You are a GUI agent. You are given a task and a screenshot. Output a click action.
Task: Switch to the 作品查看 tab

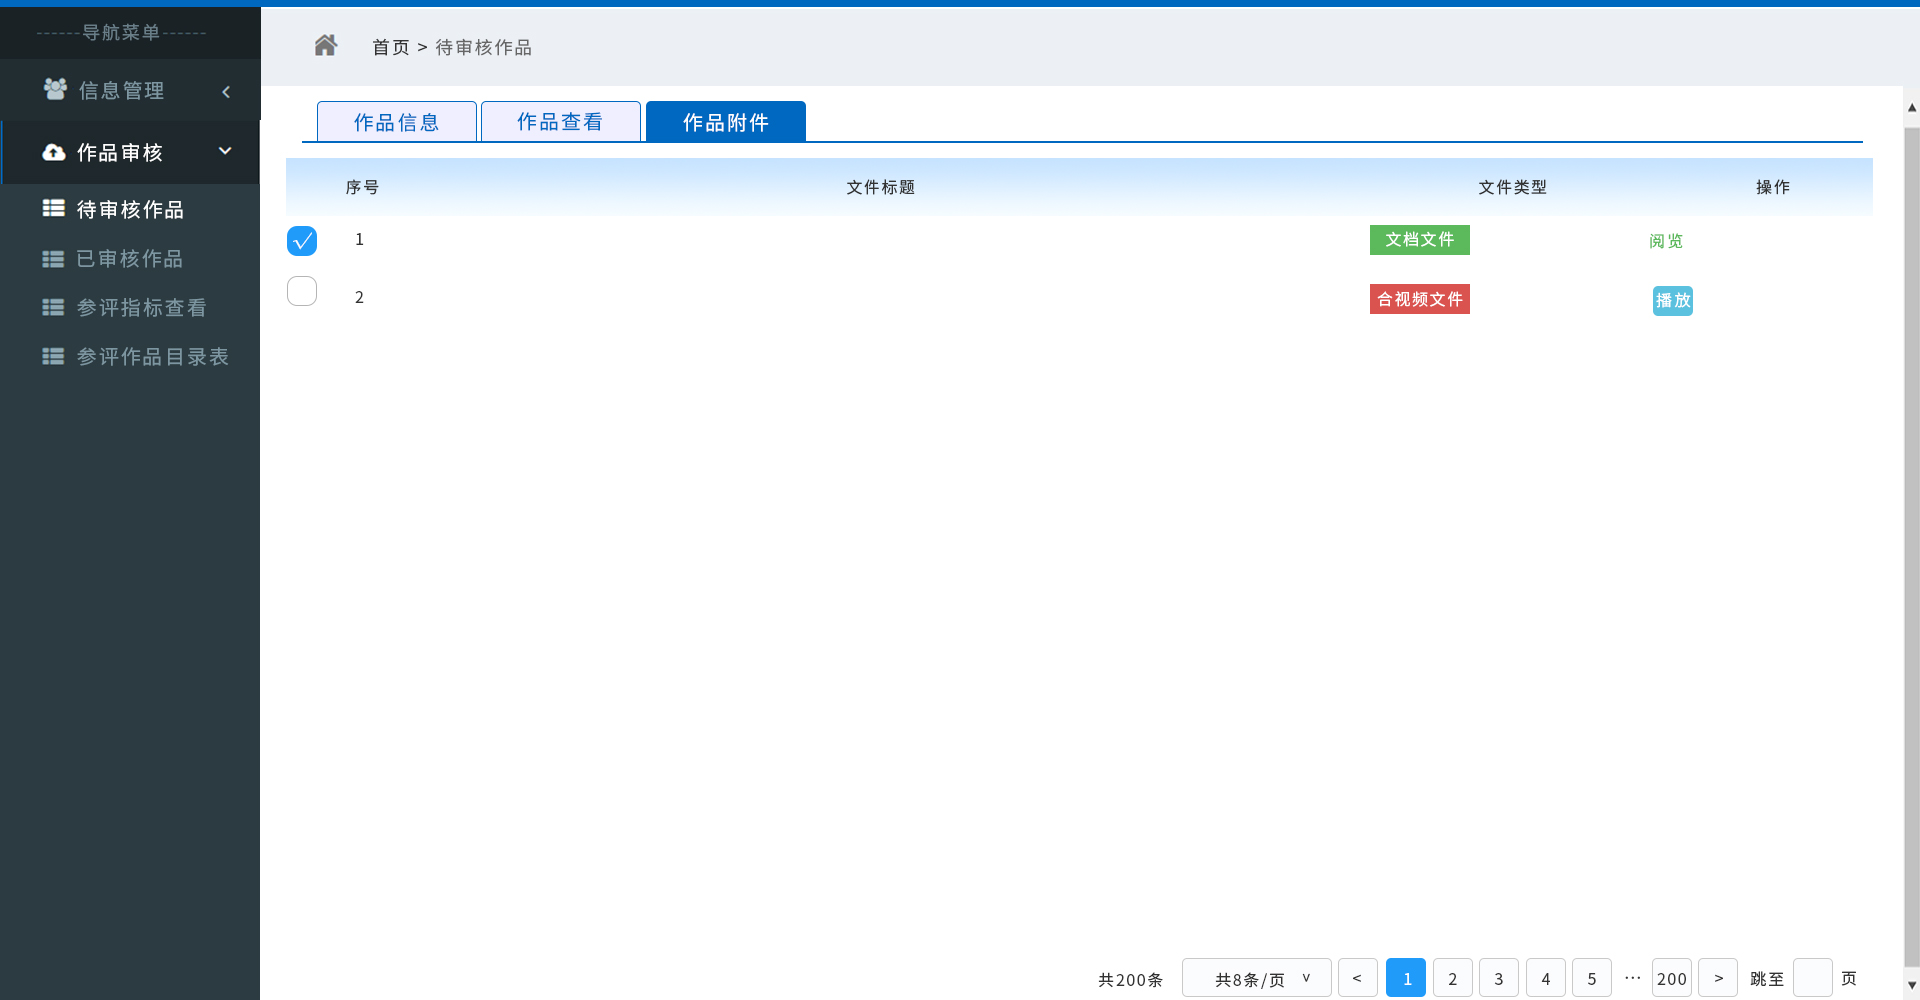click(x=560, y=122)
